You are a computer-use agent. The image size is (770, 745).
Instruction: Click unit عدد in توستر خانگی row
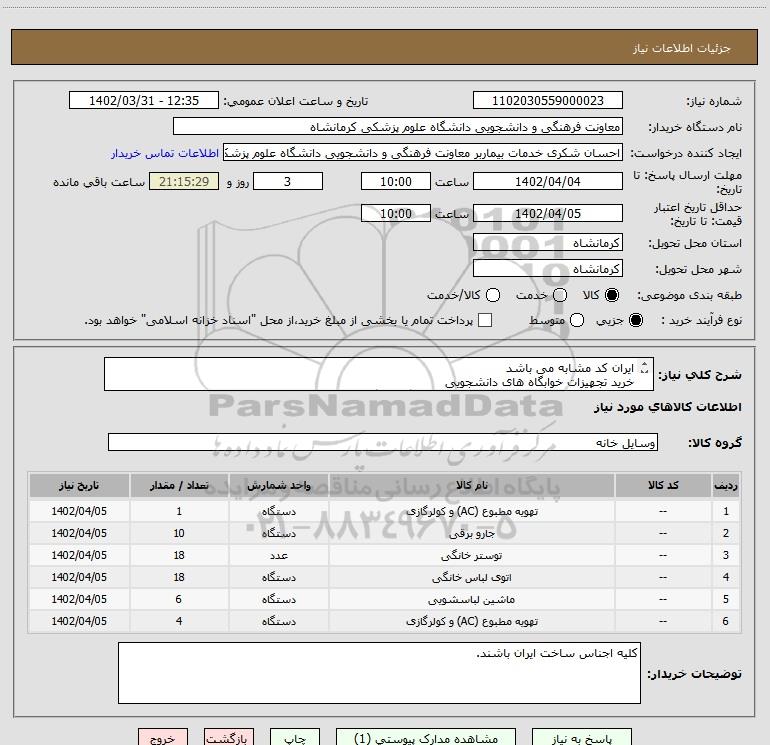coord(278,555)
